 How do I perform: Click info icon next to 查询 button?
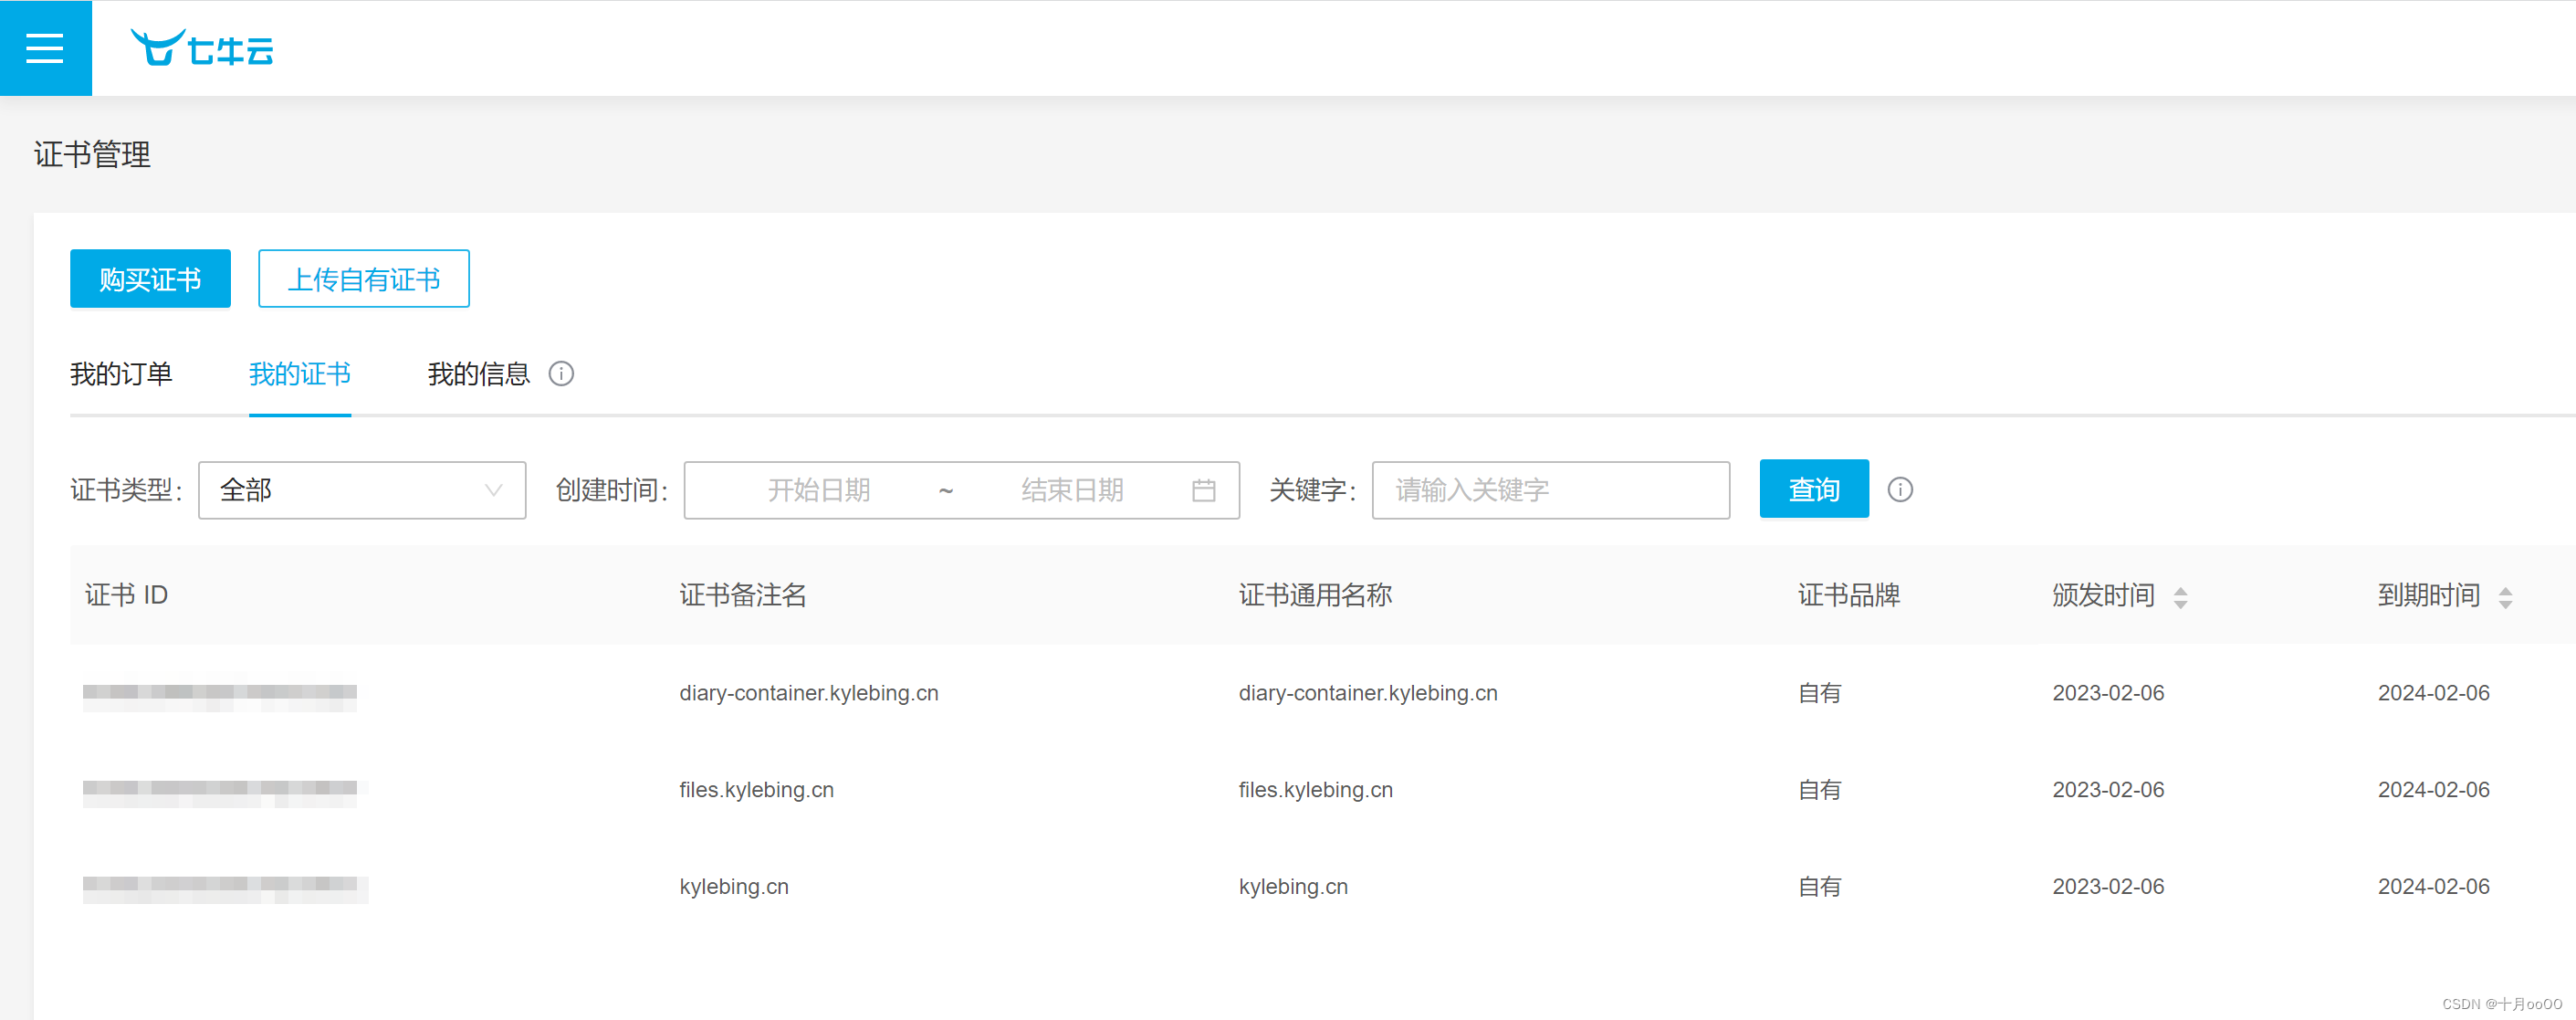(x=1899, y=490)
